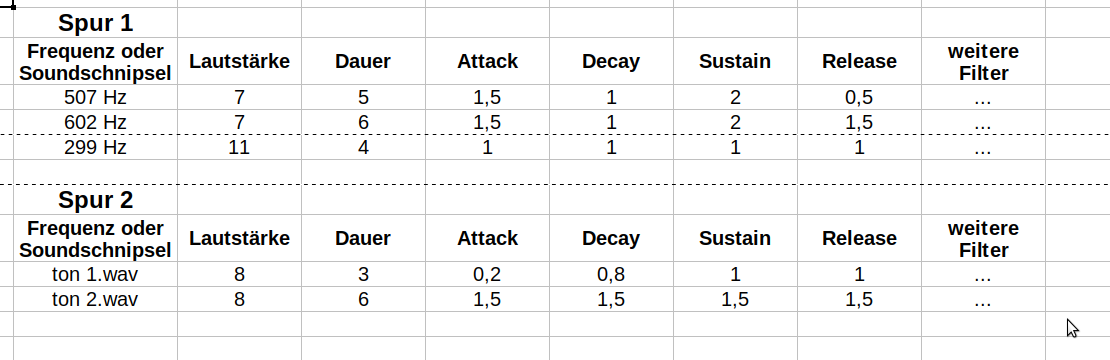Select the Dauer header in Spur 2

click(363, 238)
